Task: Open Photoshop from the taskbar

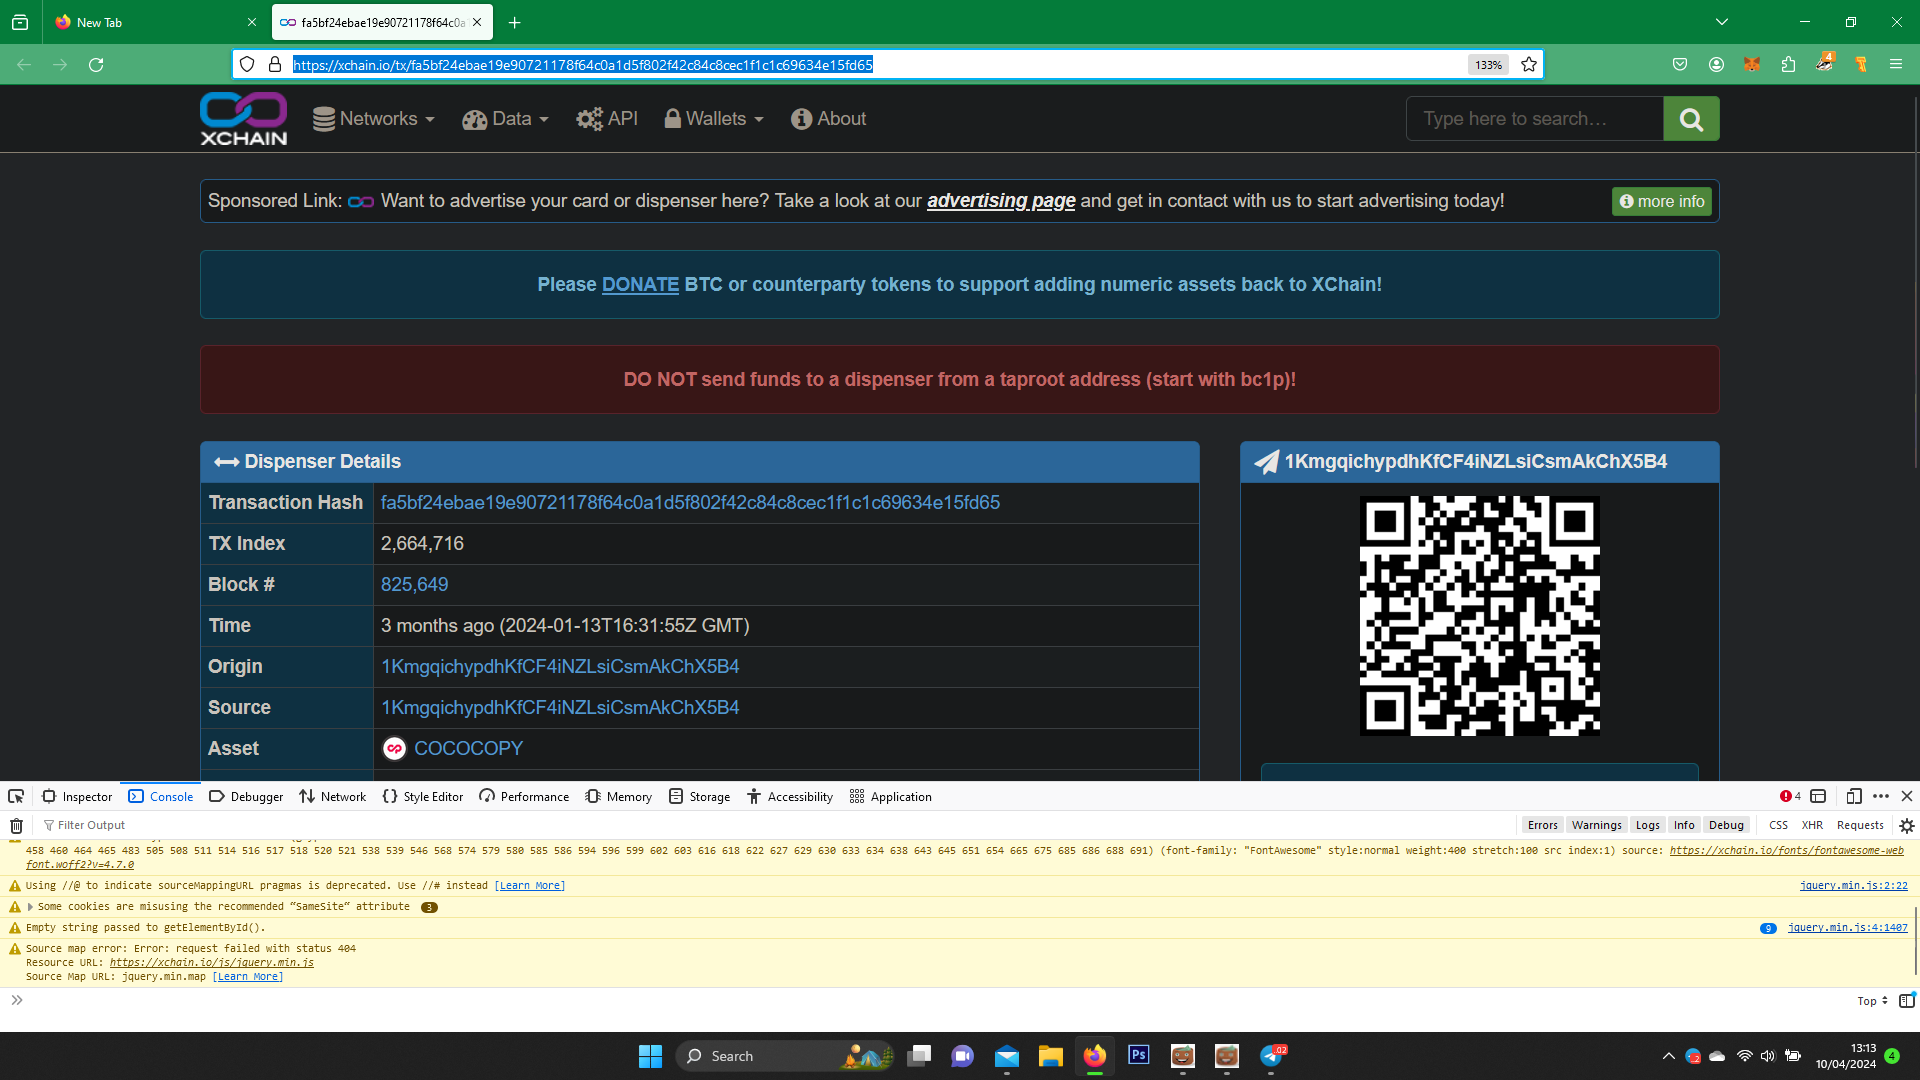Action: click(x=1138, y=1055)
